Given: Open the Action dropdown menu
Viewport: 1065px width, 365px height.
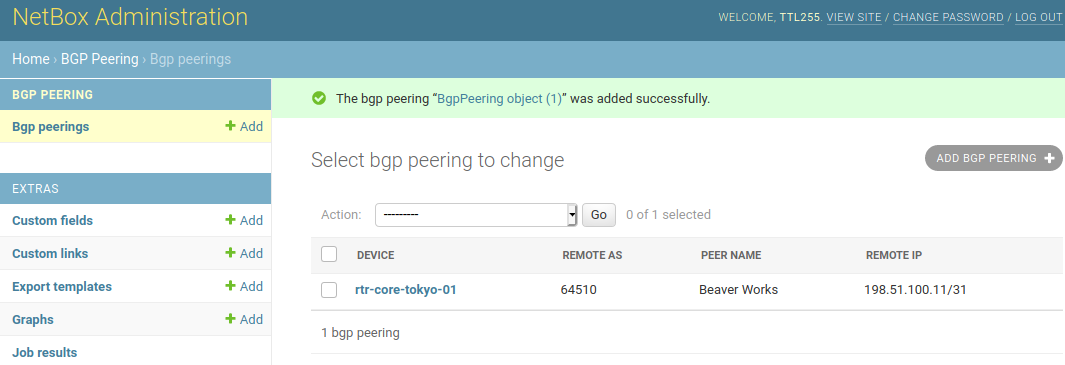Looking at the screenshot, I should click(475, 215).
